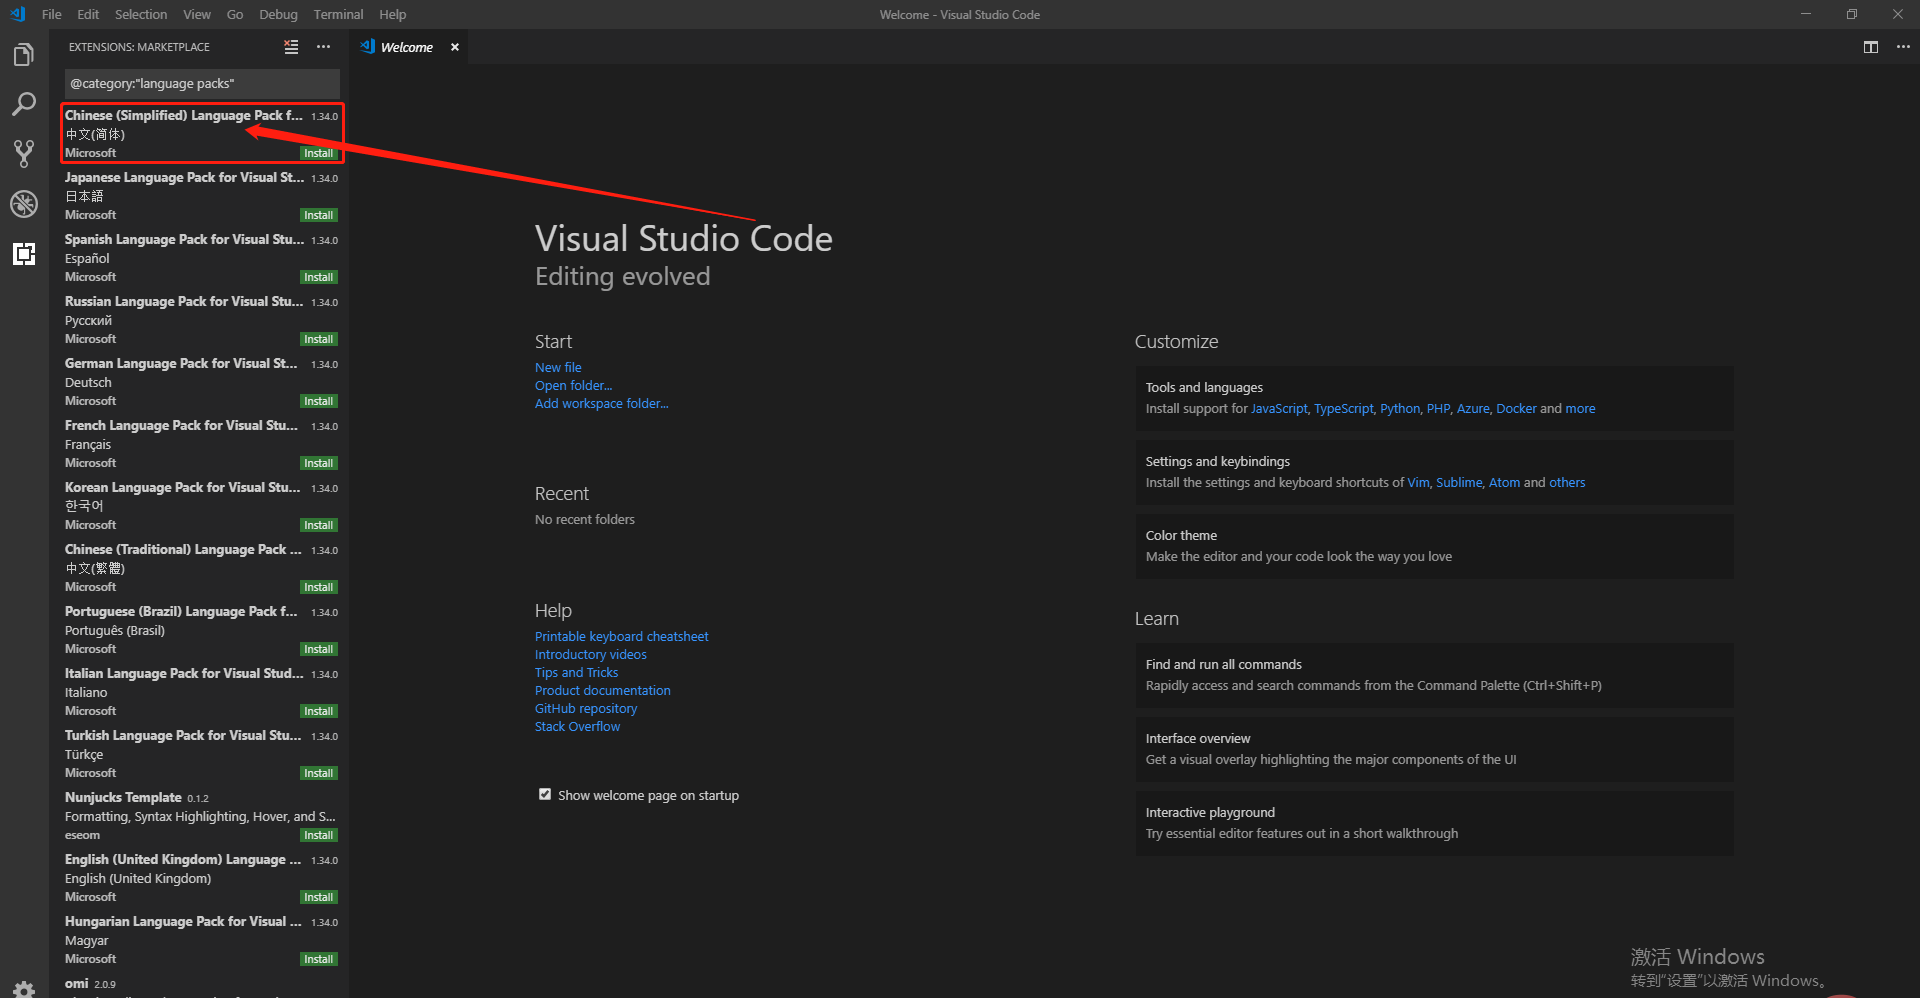1920x998 pixels.
Task: Install Spanish Language Pack
Action: 319,277
